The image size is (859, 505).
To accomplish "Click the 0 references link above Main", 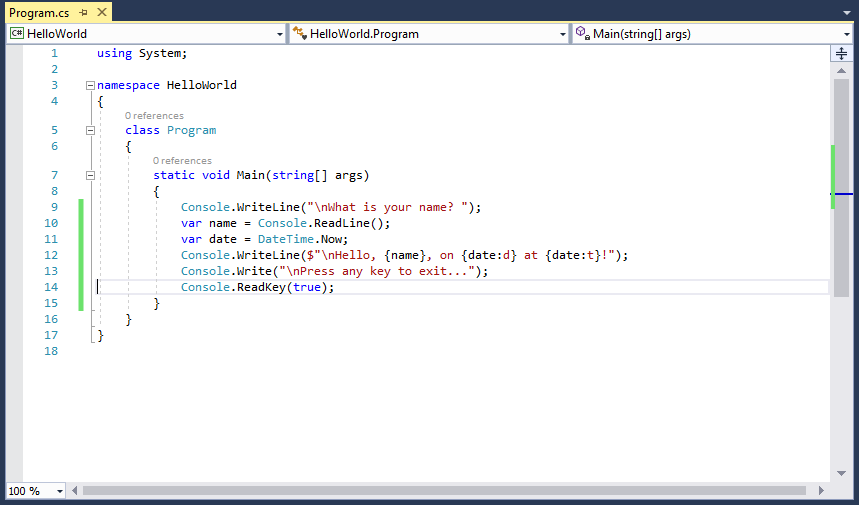I will tap(182, 160).
